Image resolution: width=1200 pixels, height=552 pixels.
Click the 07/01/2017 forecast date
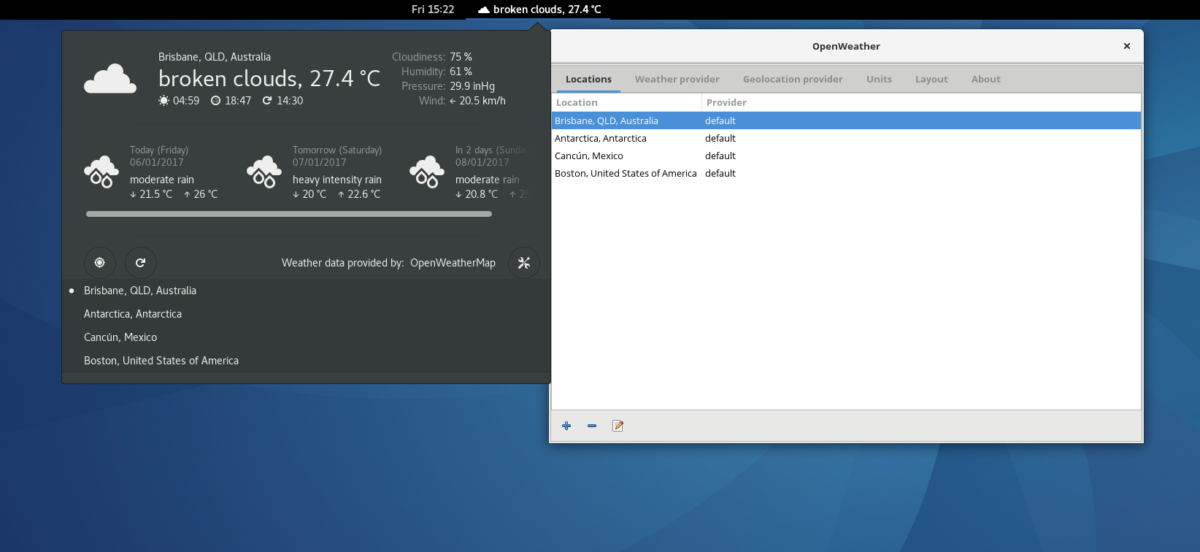(x=319, y=162)
